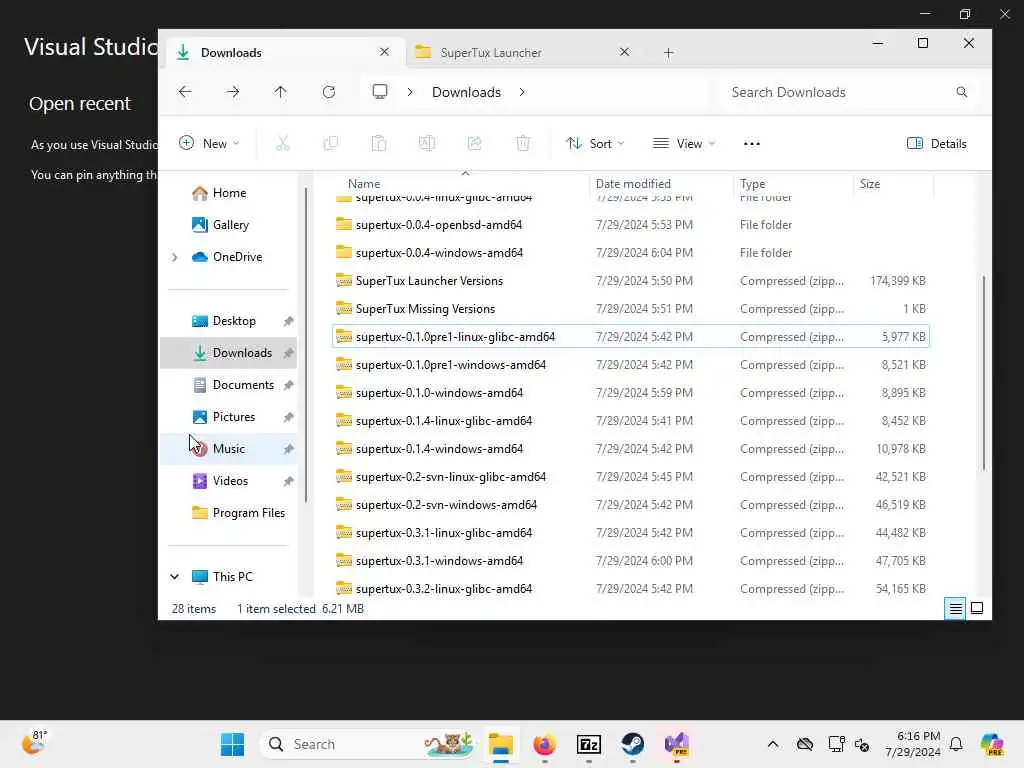Open Gallery in the navigation pane

click(231, 225)
